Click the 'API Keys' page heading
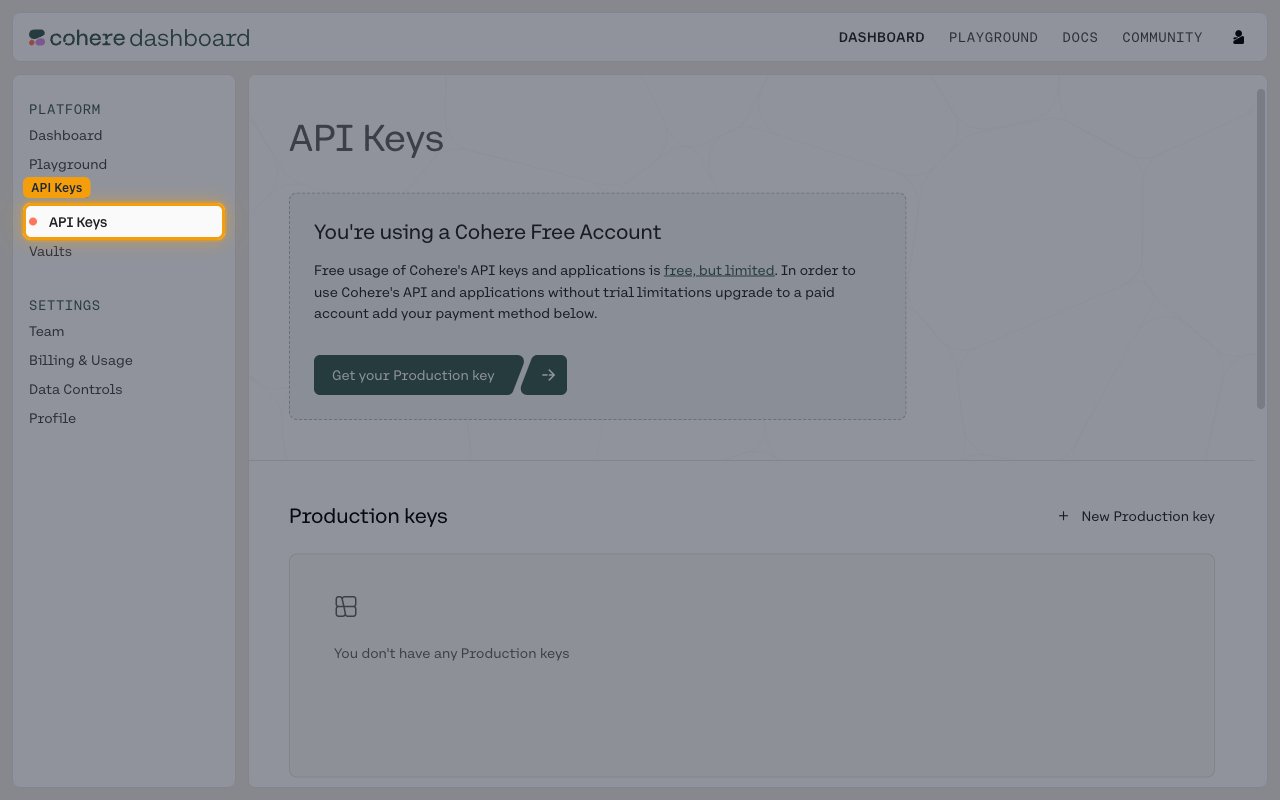Viewport: 1280px width, 800px height. pos(366,138)
